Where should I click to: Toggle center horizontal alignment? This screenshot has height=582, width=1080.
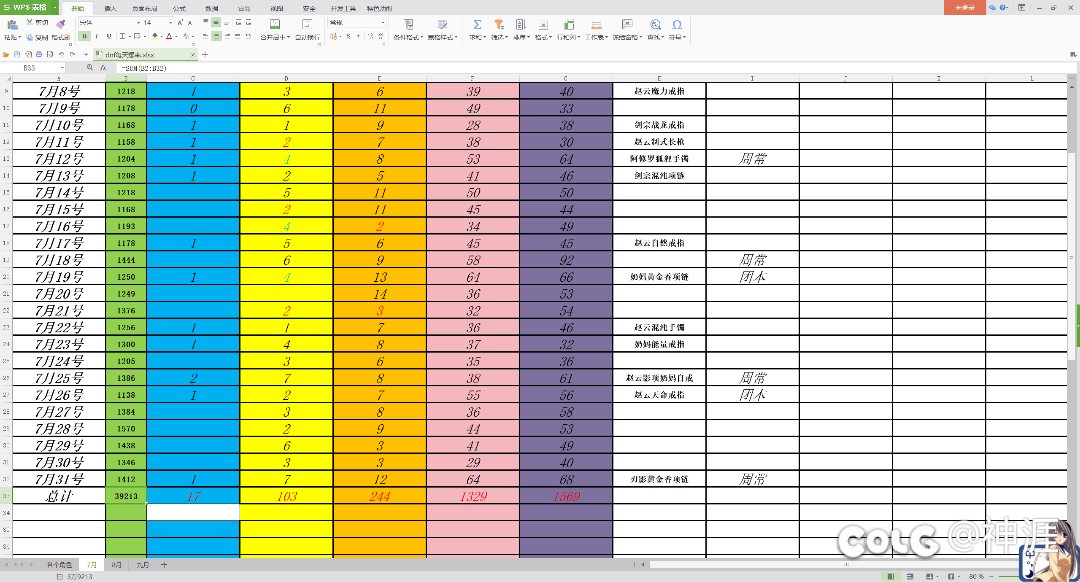click(x=216, y=36)
